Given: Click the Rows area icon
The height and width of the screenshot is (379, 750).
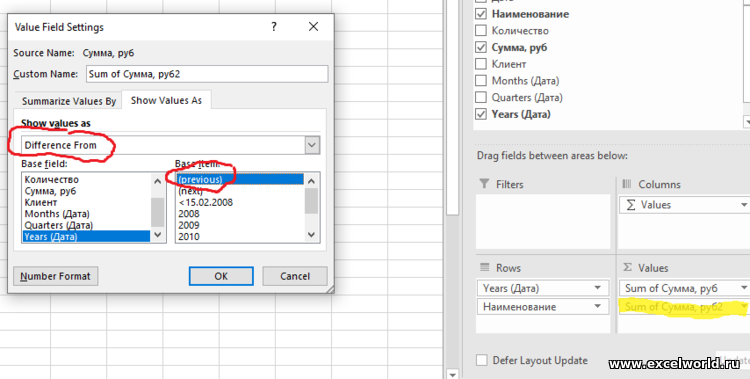Looking at the screenshot, I should (x=485, y=268).
